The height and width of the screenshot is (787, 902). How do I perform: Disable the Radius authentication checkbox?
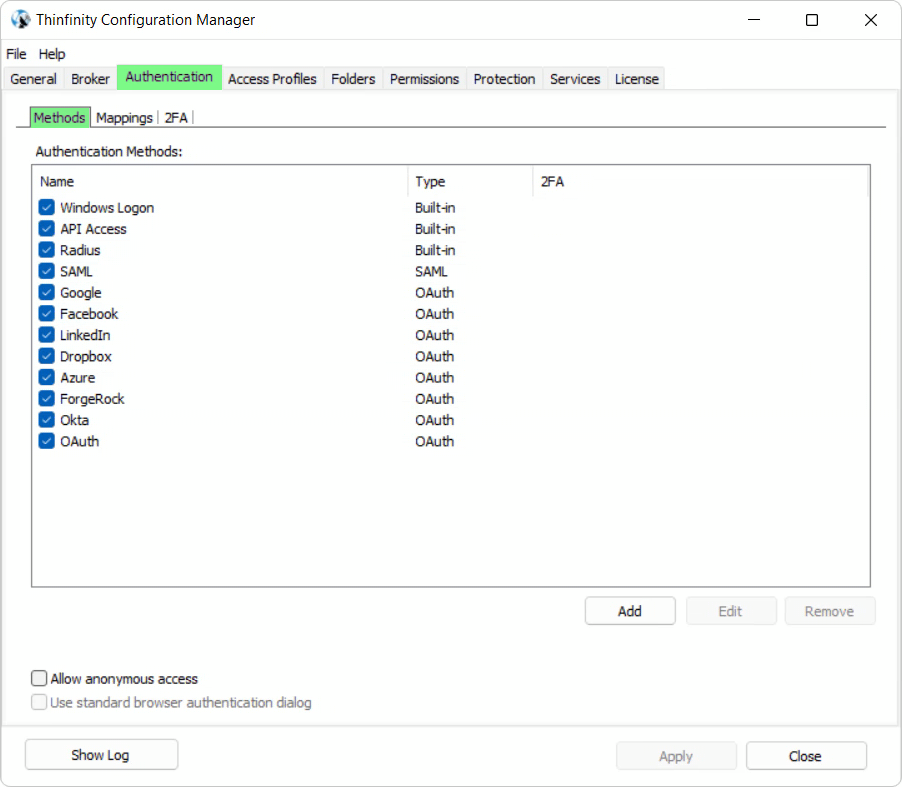click(47, 250)
